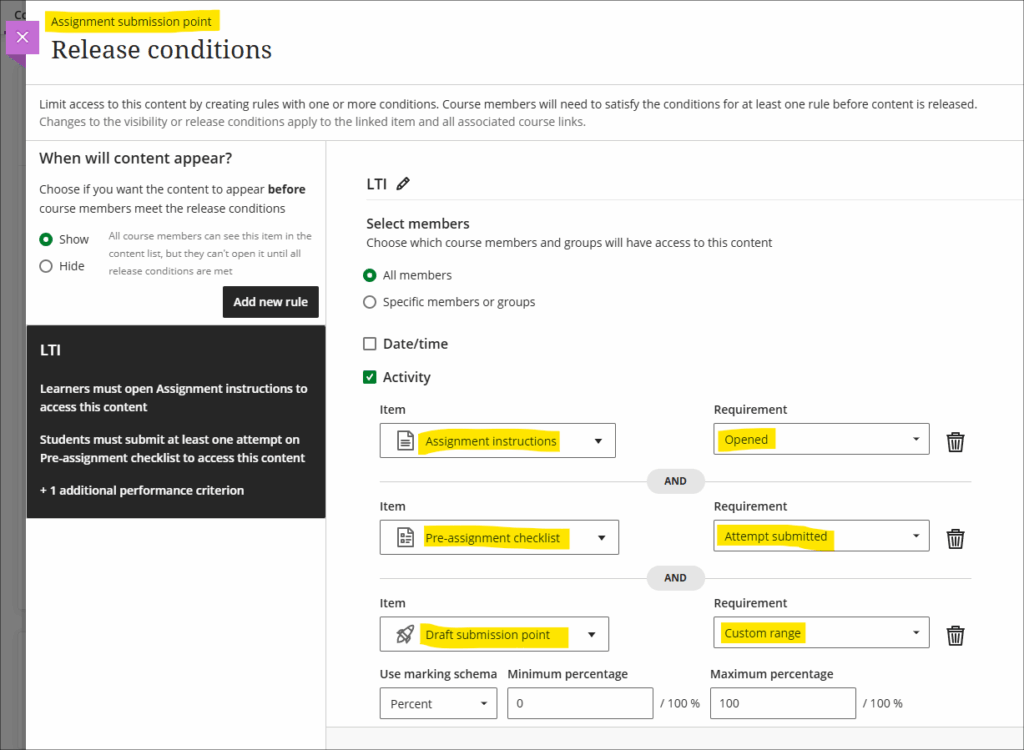This screenshot has width=1024, height=750.
Task: Click the Add new rule button
Action: click(270, 302)
